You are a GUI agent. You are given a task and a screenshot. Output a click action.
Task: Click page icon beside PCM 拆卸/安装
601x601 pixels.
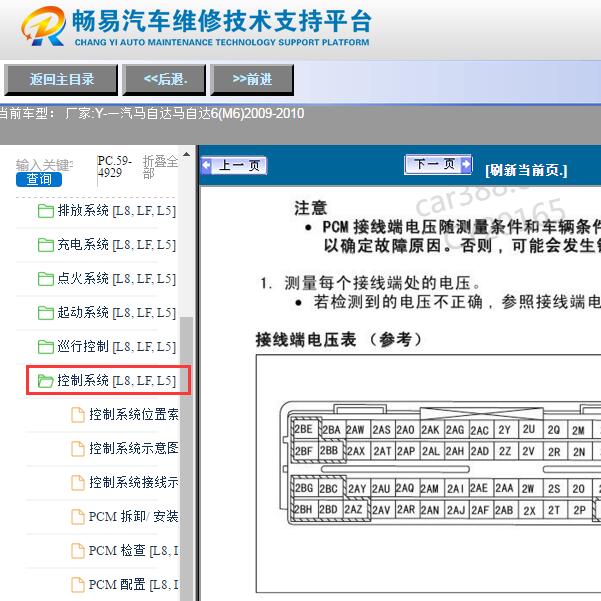[78, 517]
